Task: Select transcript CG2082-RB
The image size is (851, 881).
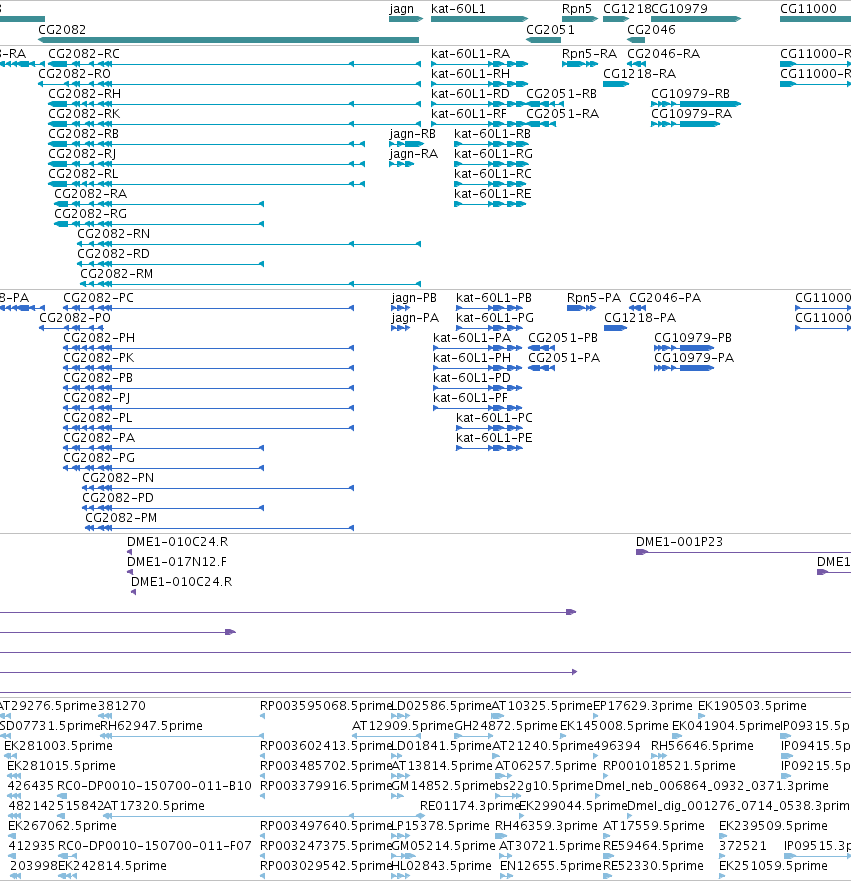Action: [x=83, y=134]
